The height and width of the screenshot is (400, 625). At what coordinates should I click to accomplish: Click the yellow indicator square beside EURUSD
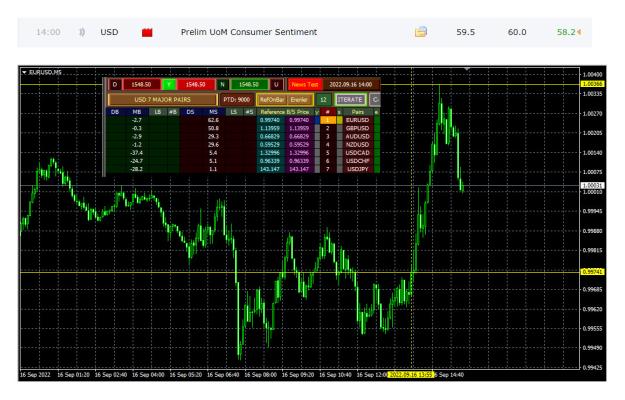tap(340, 120)
